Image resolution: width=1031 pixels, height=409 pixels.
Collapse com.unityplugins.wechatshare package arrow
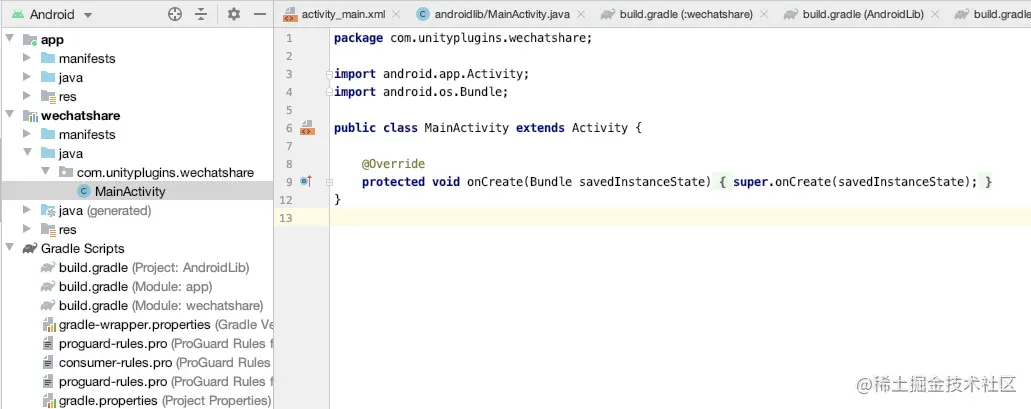[45, 172]
